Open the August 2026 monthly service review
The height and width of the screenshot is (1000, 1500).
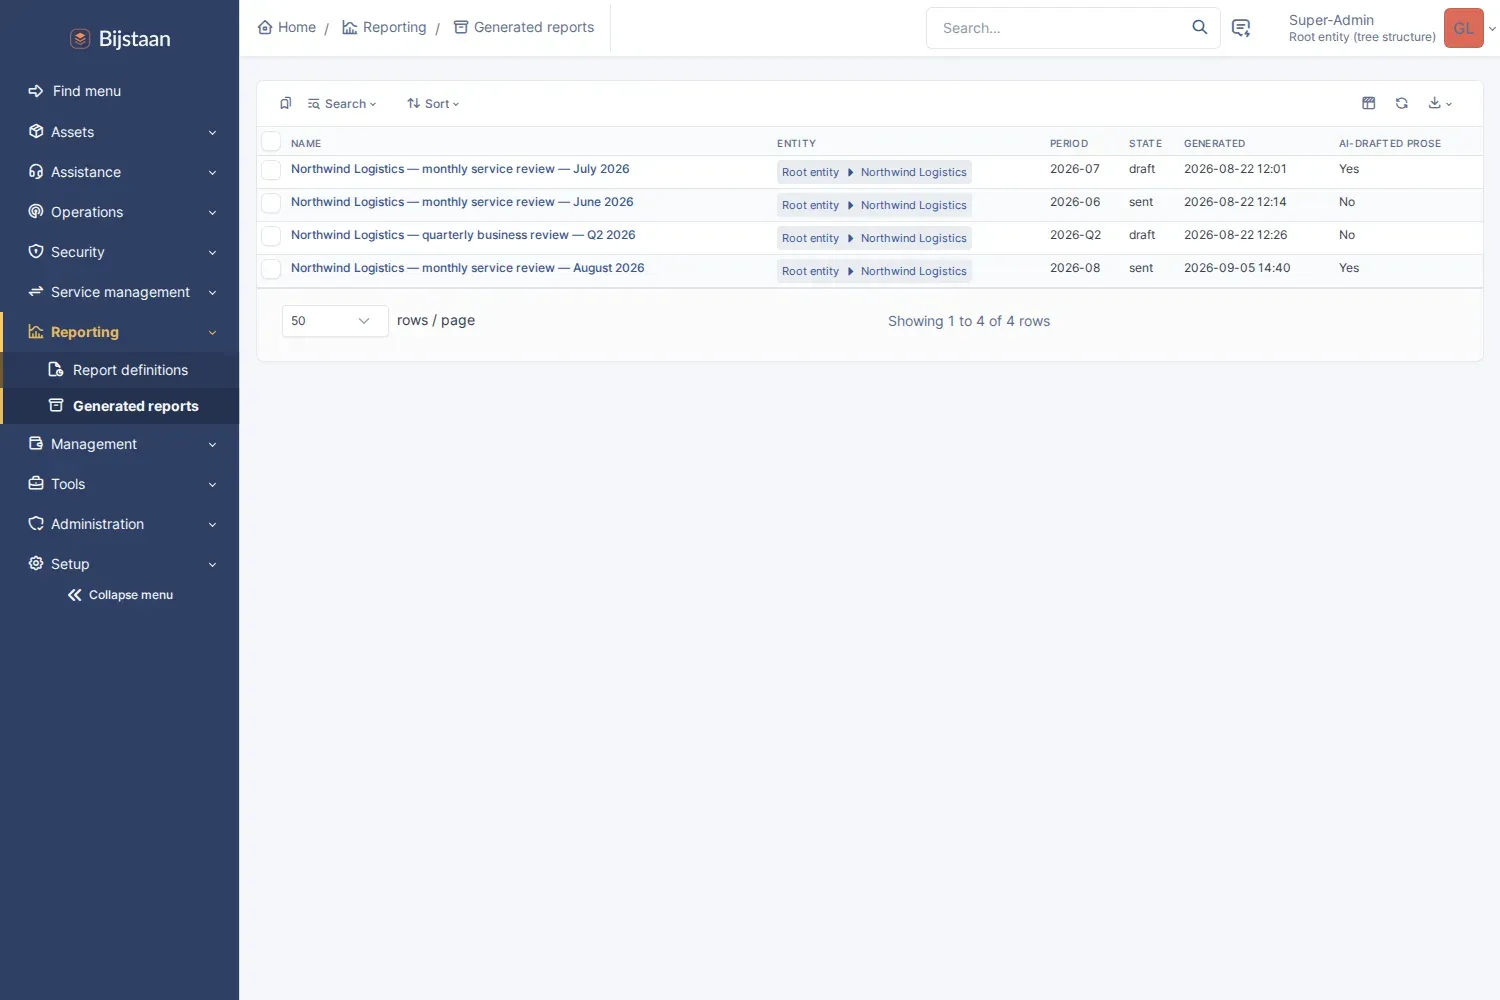468,268
